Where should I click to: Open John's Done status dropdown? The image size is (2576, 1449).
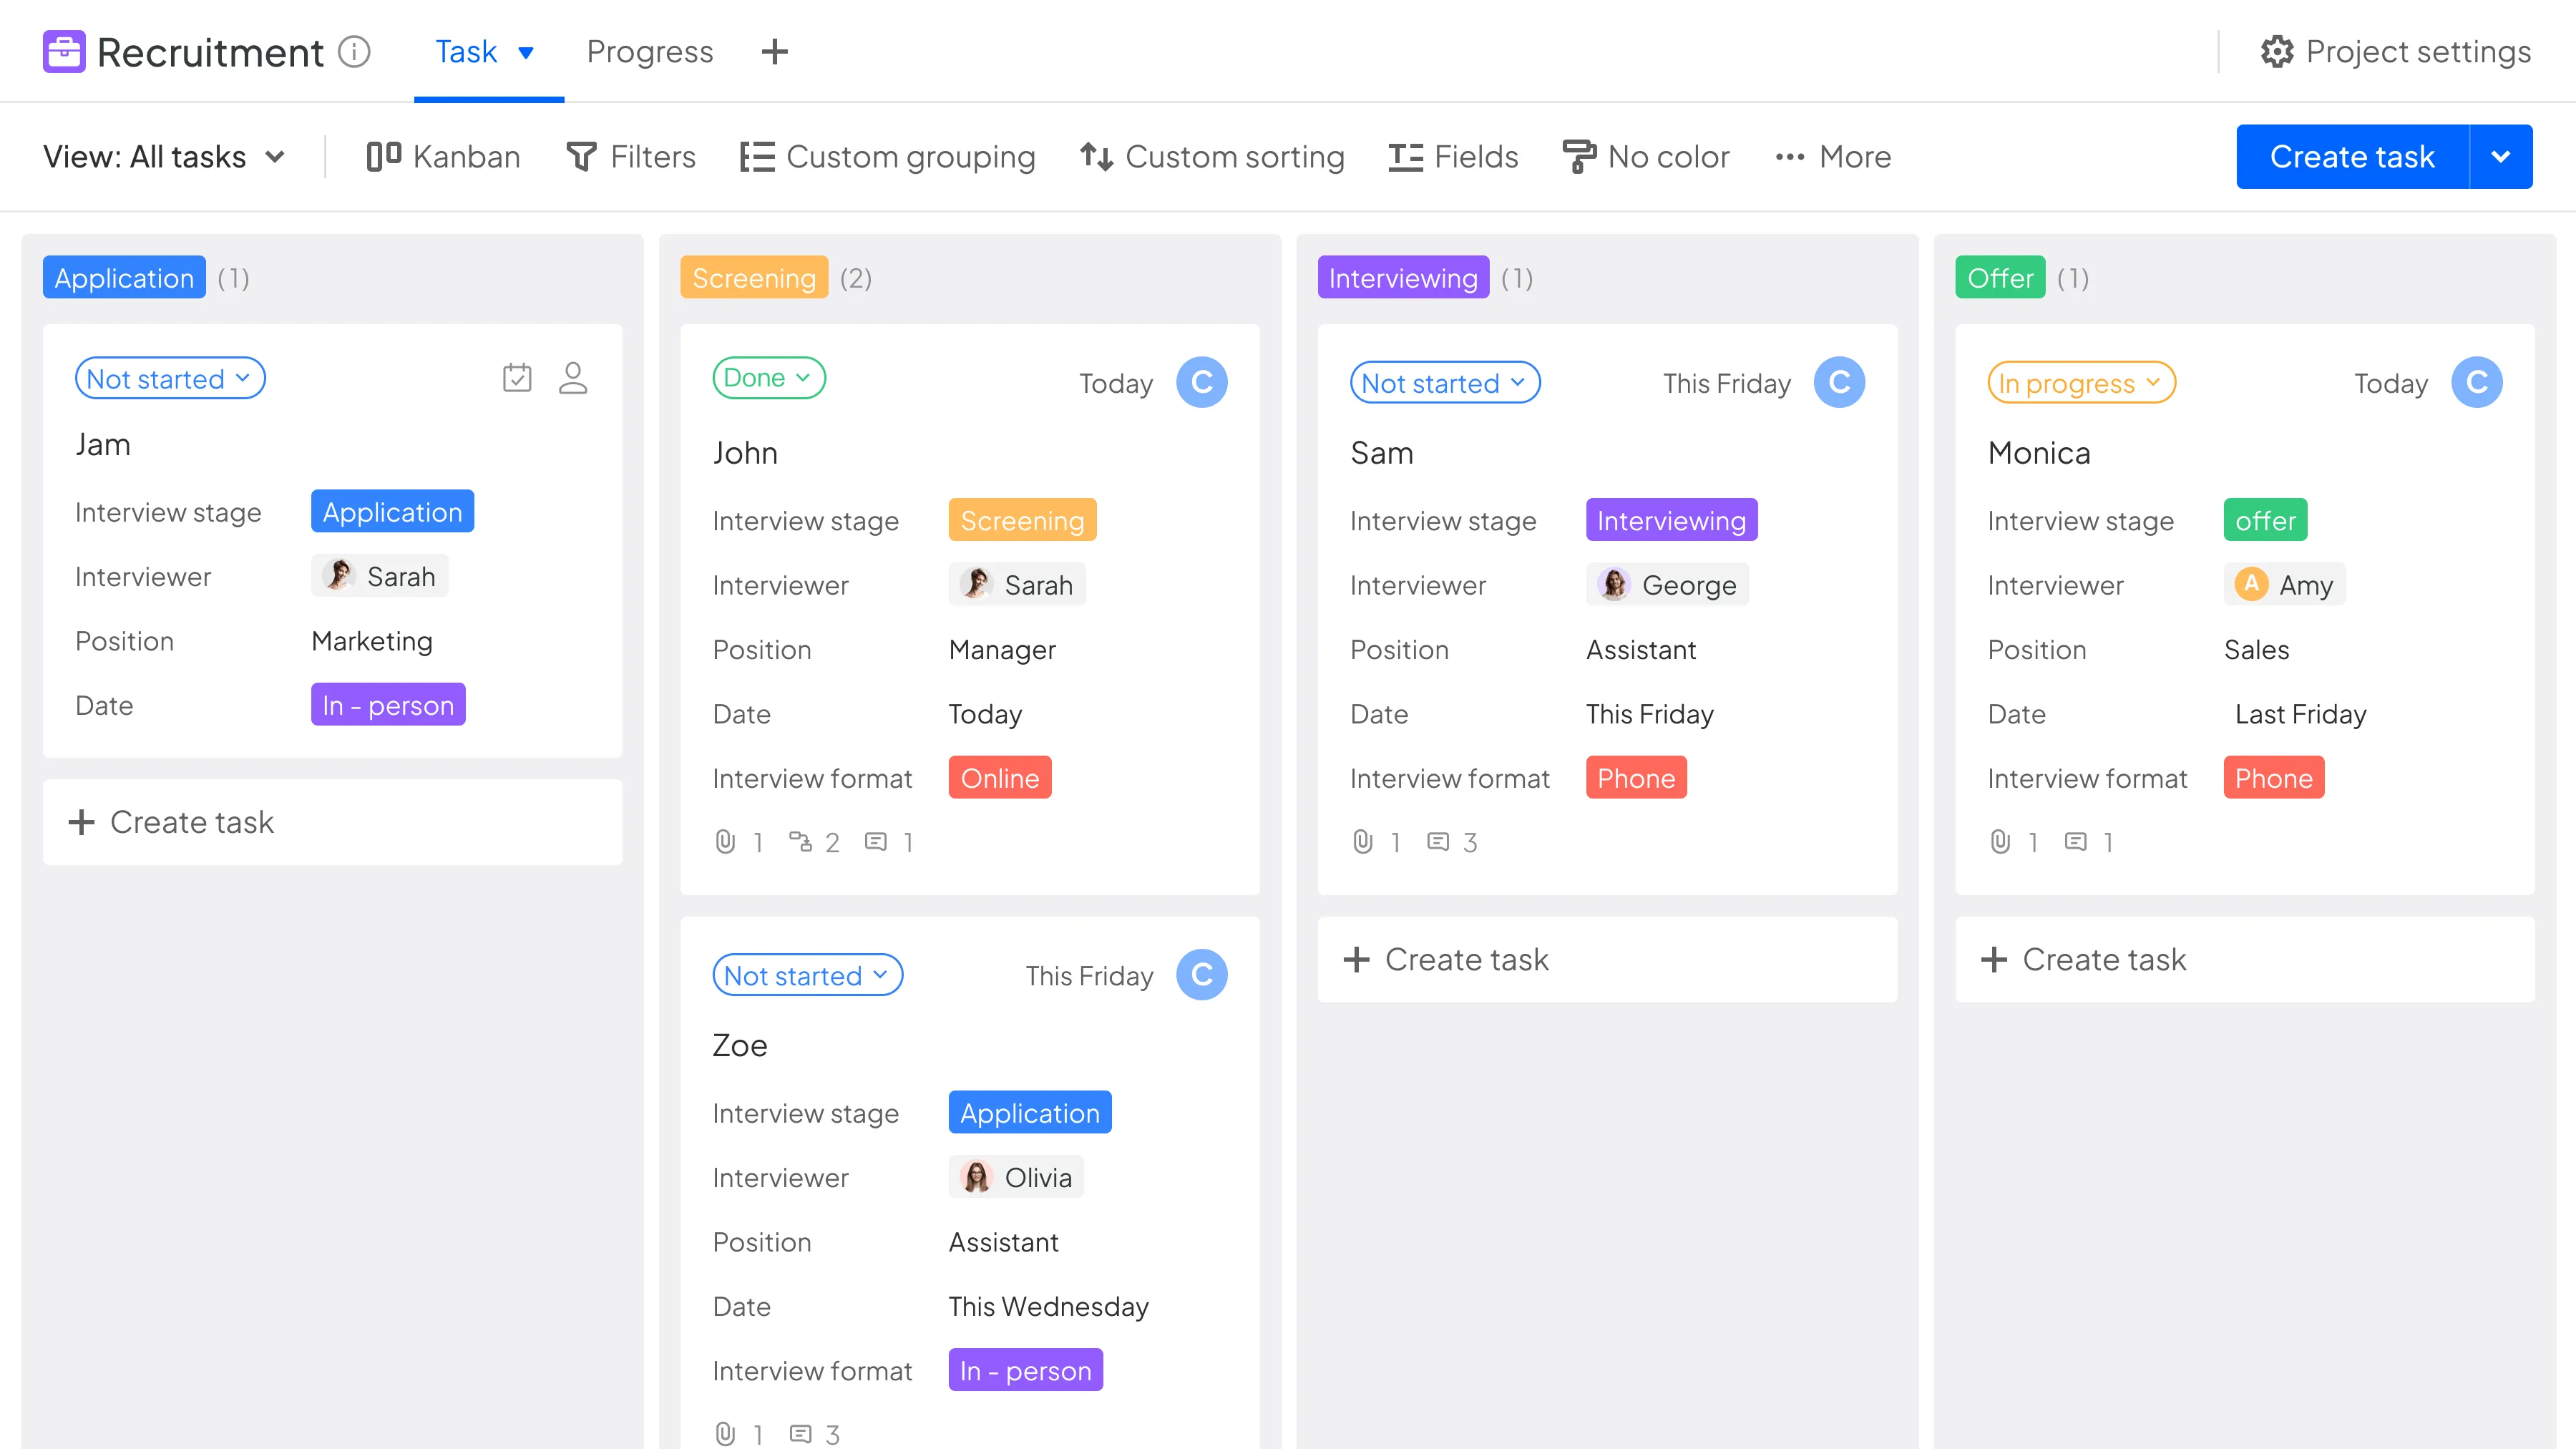point(768,378)
